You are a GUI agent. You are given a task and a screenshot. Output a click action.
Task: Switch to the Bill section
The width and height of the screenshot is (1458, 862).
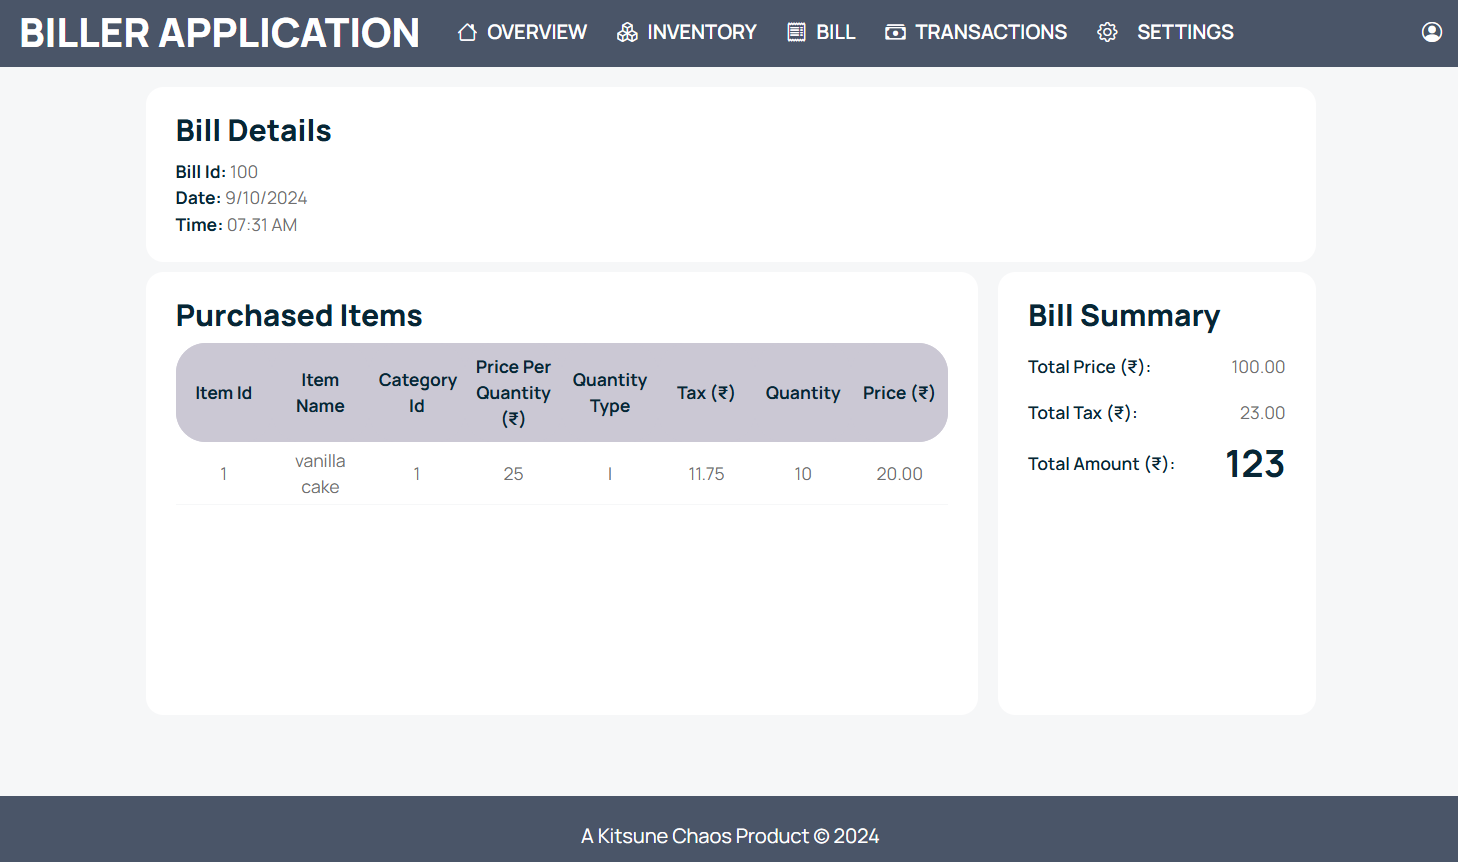tap(835, 32)
